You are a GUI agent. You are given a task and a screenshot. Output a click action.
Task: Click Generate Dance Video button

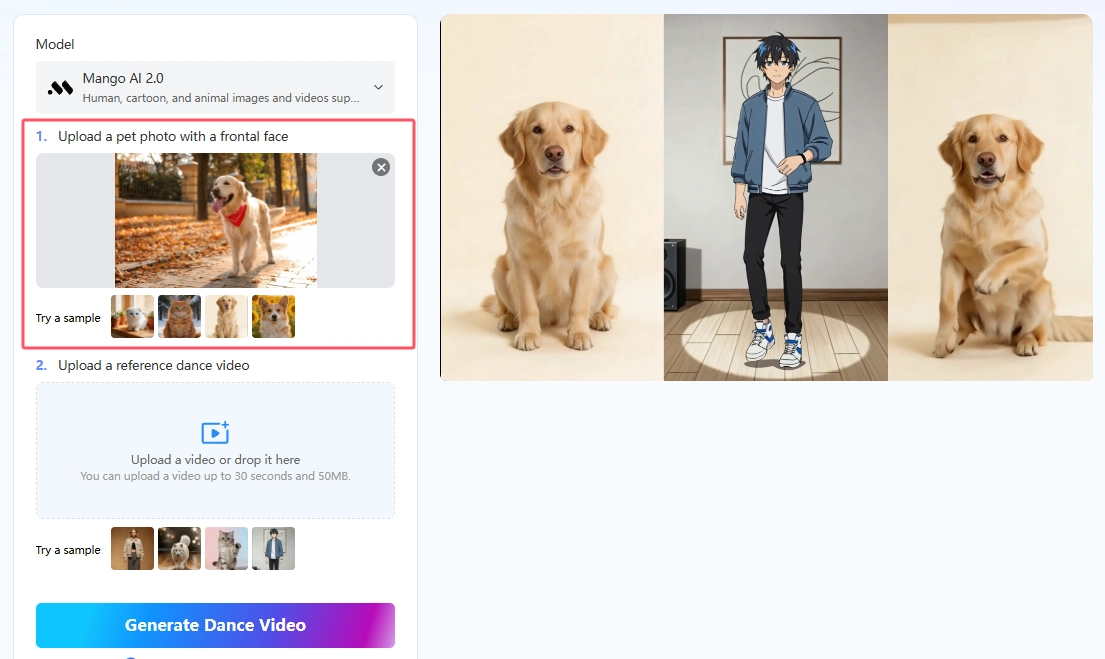215,625
